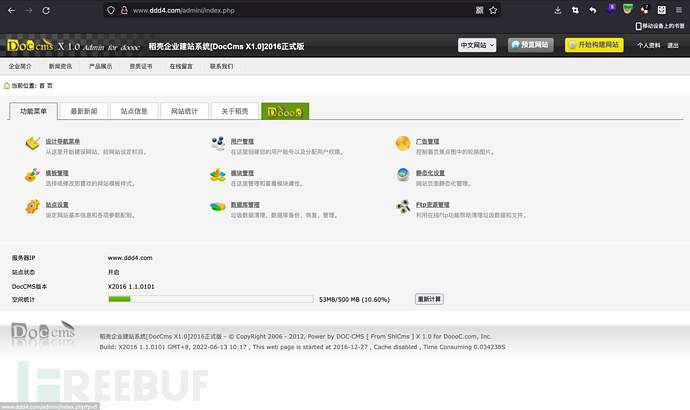690x410 pixels.
Task: Switch to the 最新新闻 tab
Action: 84,111
